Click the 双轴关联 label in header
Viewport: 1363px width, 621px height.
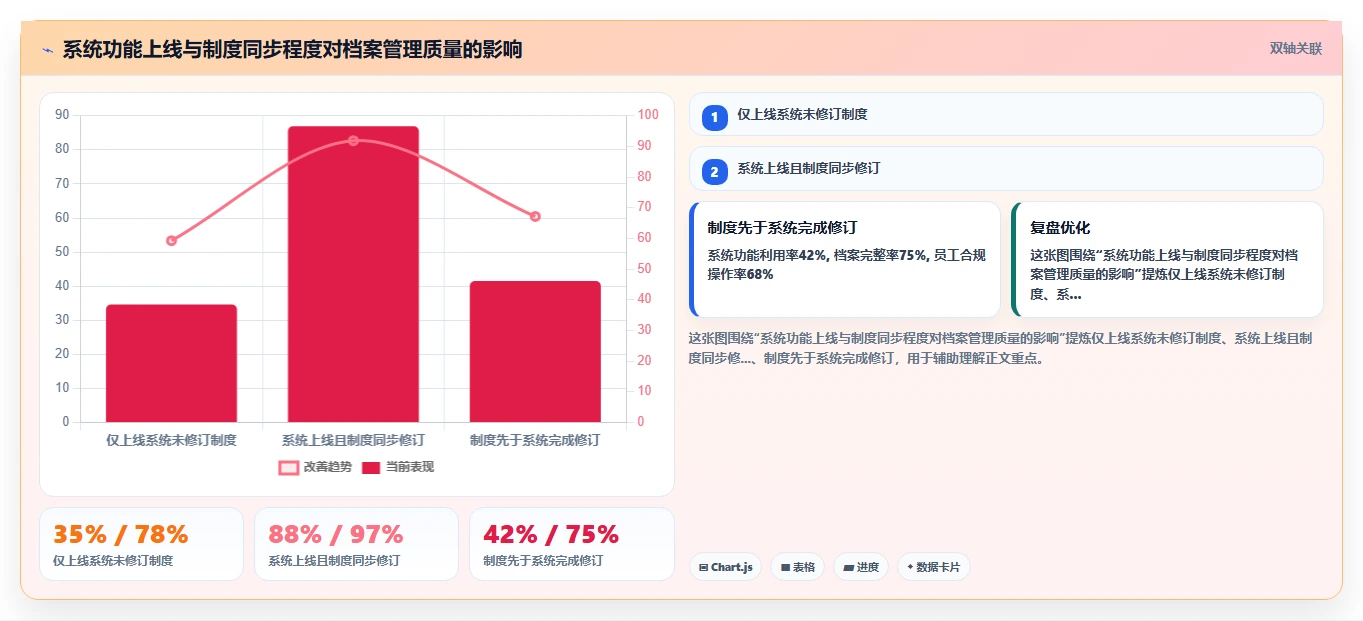pyautogui.click(x=1296, y=49)
